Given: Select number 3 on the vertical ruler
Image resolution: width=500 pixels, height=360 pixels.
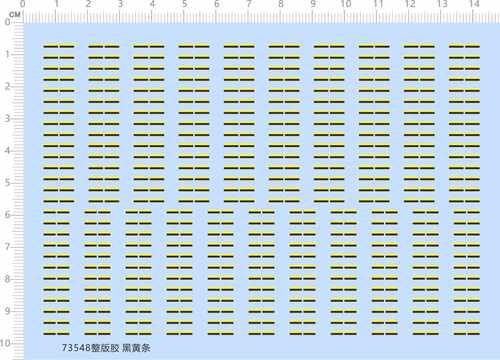Looking at the screenshot, I should point(7,118).
